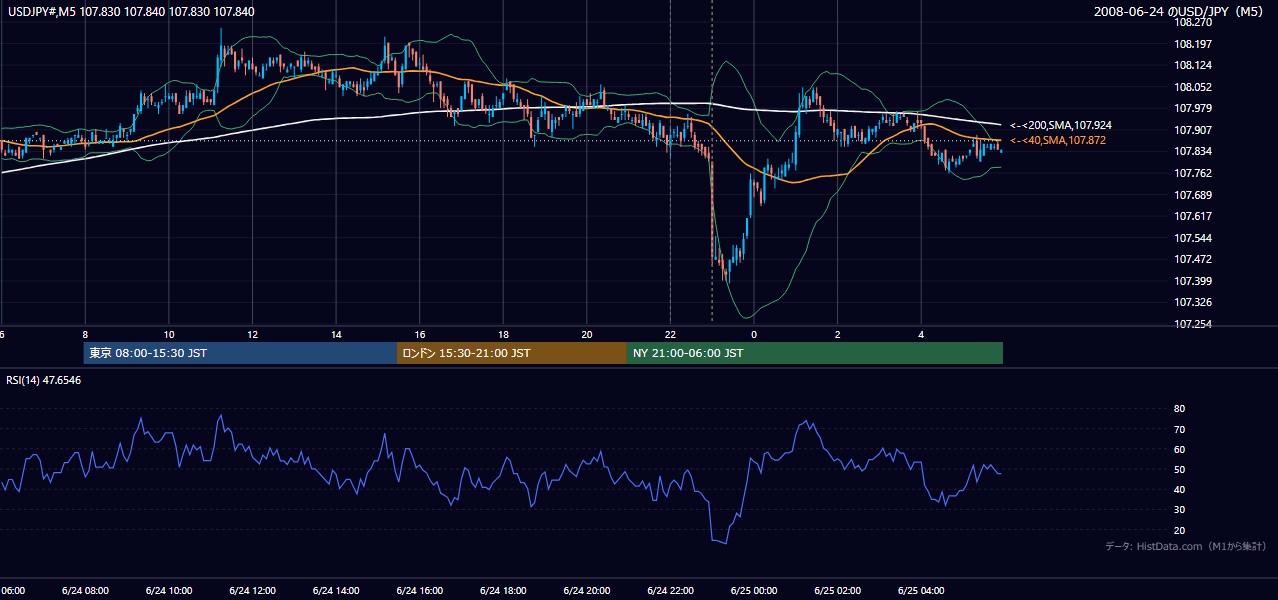Select the 200 SMA label reading 107.924
Screen dimensions: 1278x600
pos(1060,126)
